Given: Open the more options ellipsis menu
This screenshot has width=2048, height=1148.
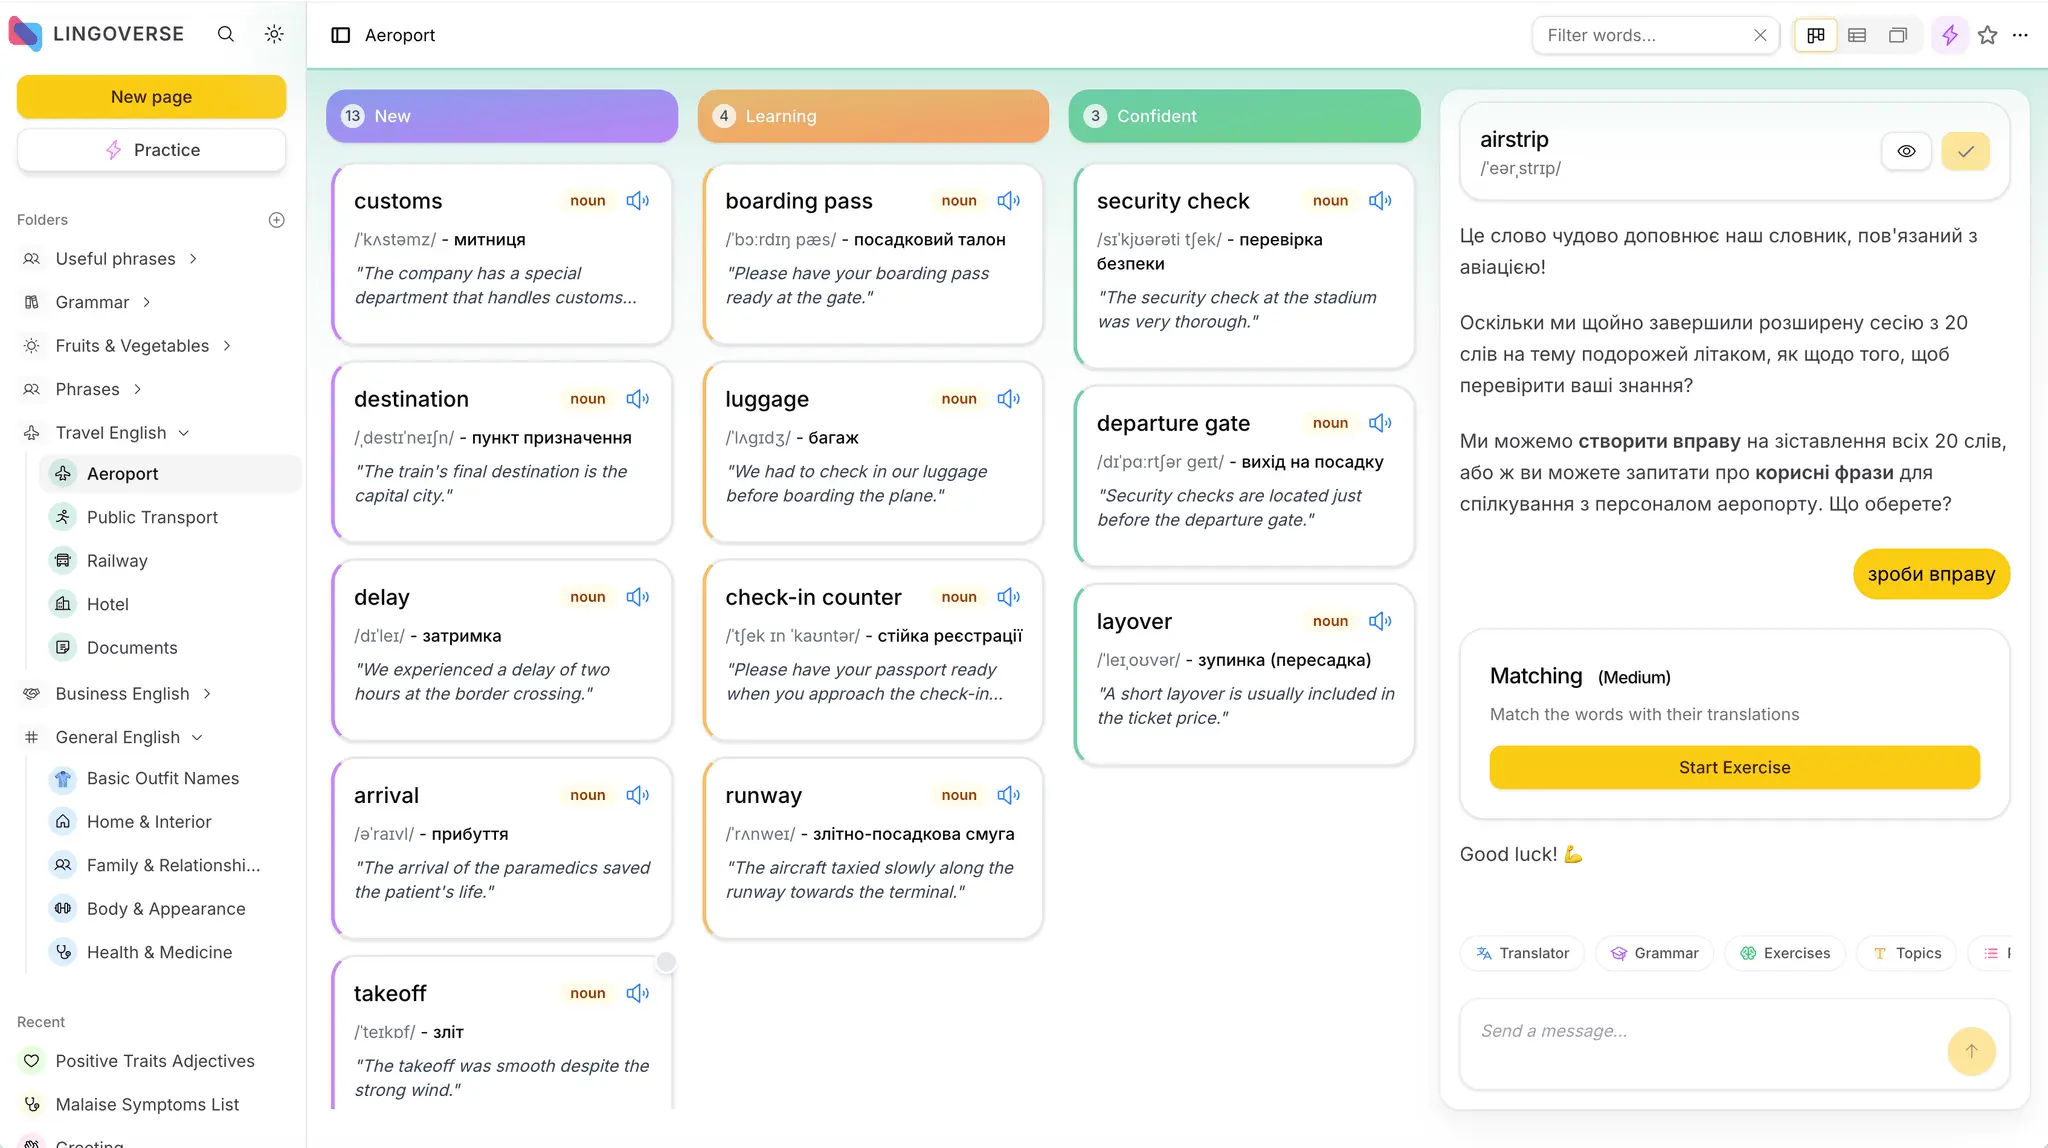Looking at the screenshot, I should [2020, 35].
